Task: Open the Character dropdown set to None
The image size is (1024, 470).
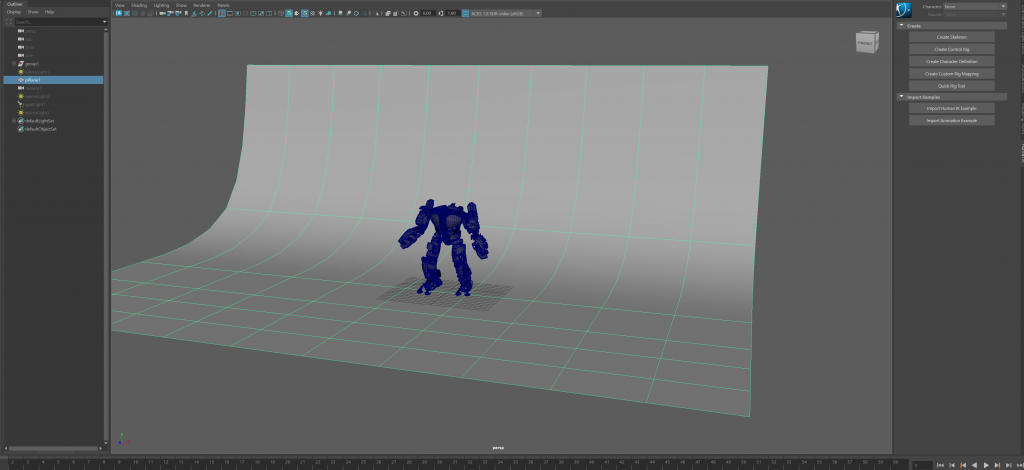Action: point(975,6)
